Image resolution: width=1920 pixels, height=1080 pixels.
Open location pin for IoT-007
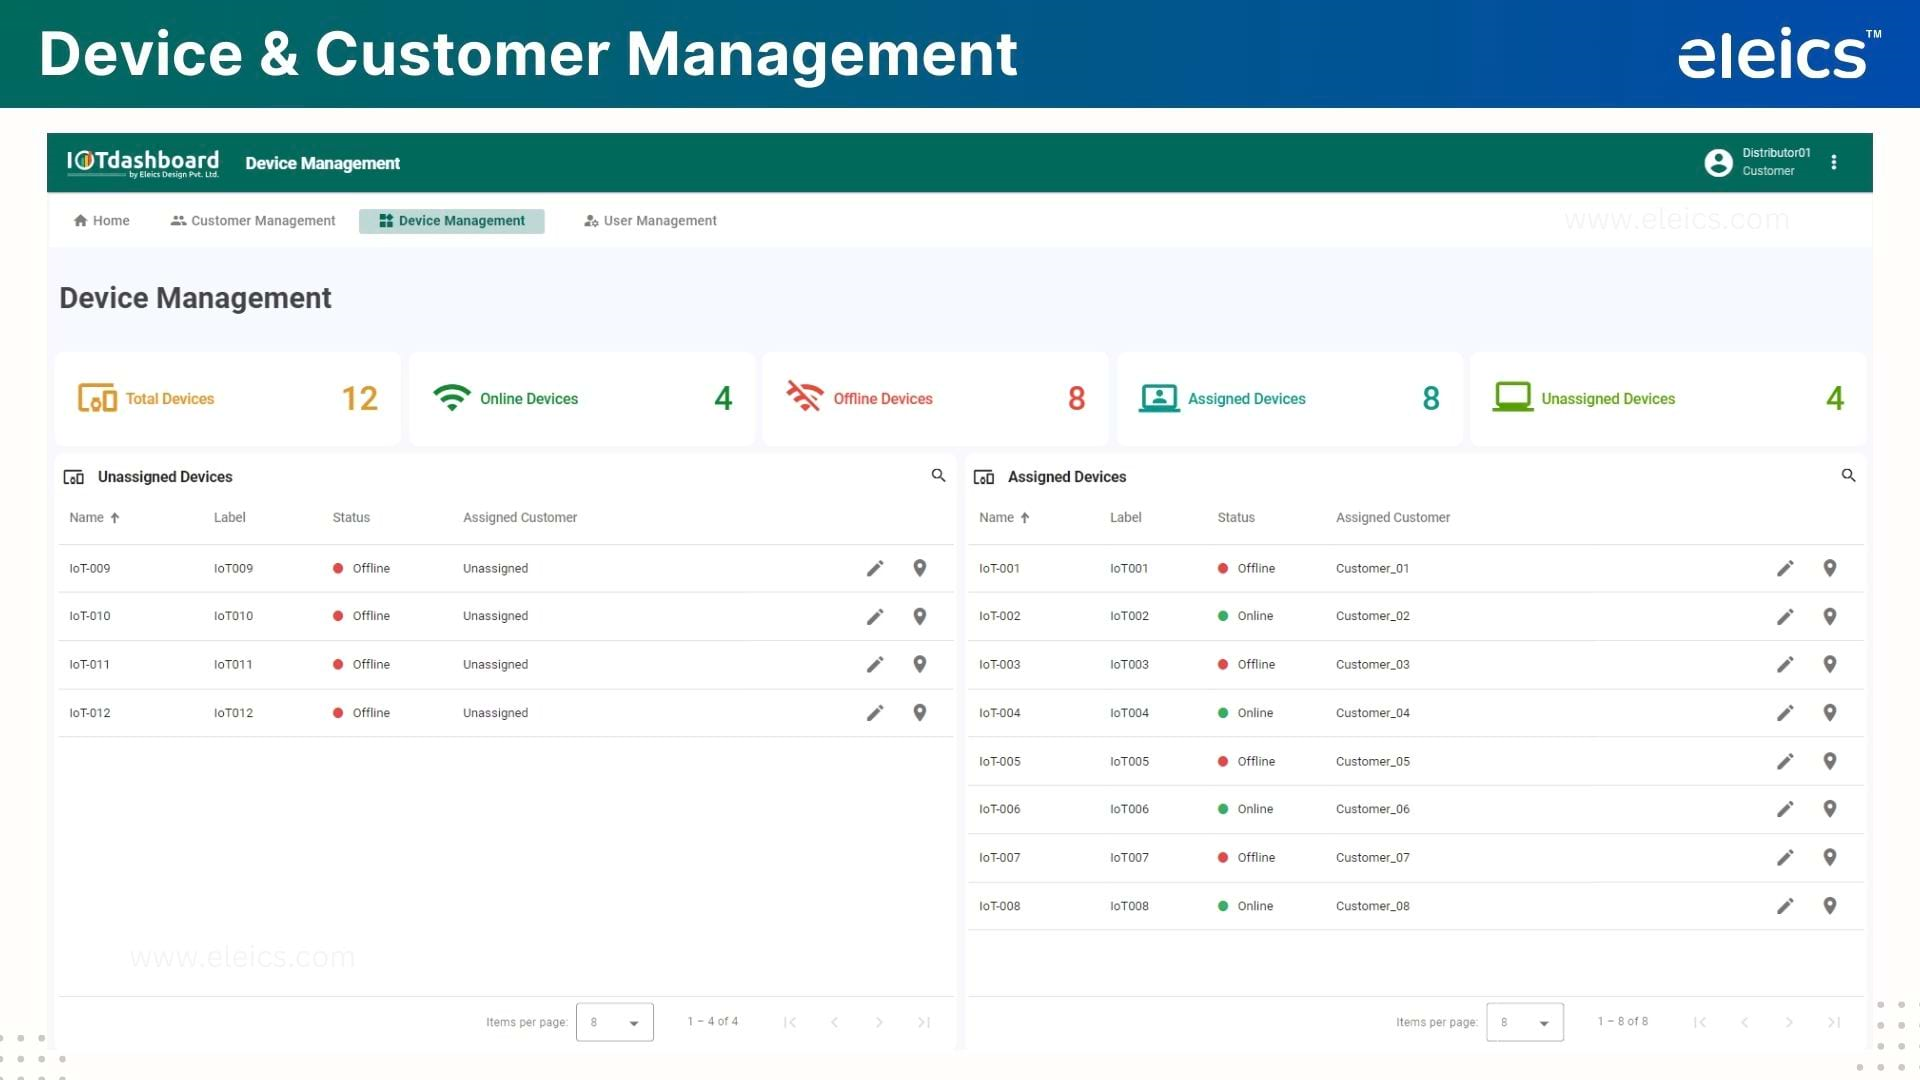1830,857
